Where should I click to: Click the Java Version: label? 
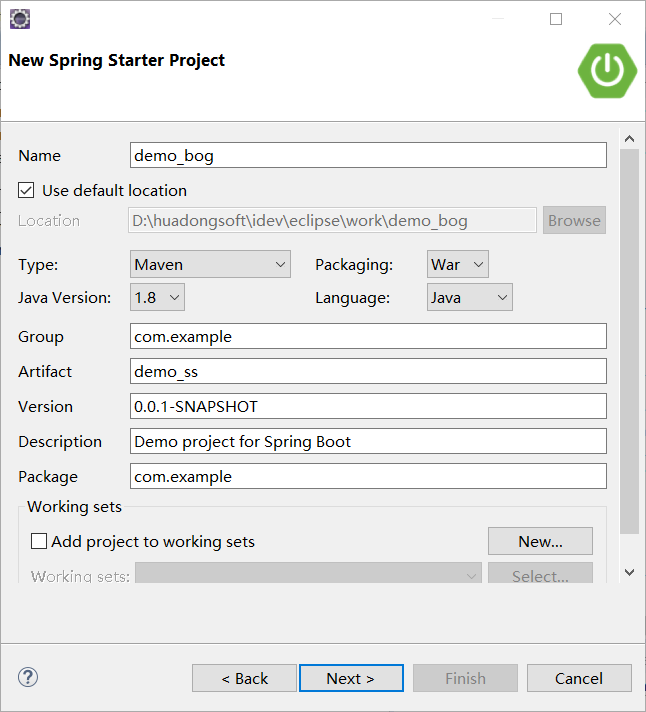[64, 298]
